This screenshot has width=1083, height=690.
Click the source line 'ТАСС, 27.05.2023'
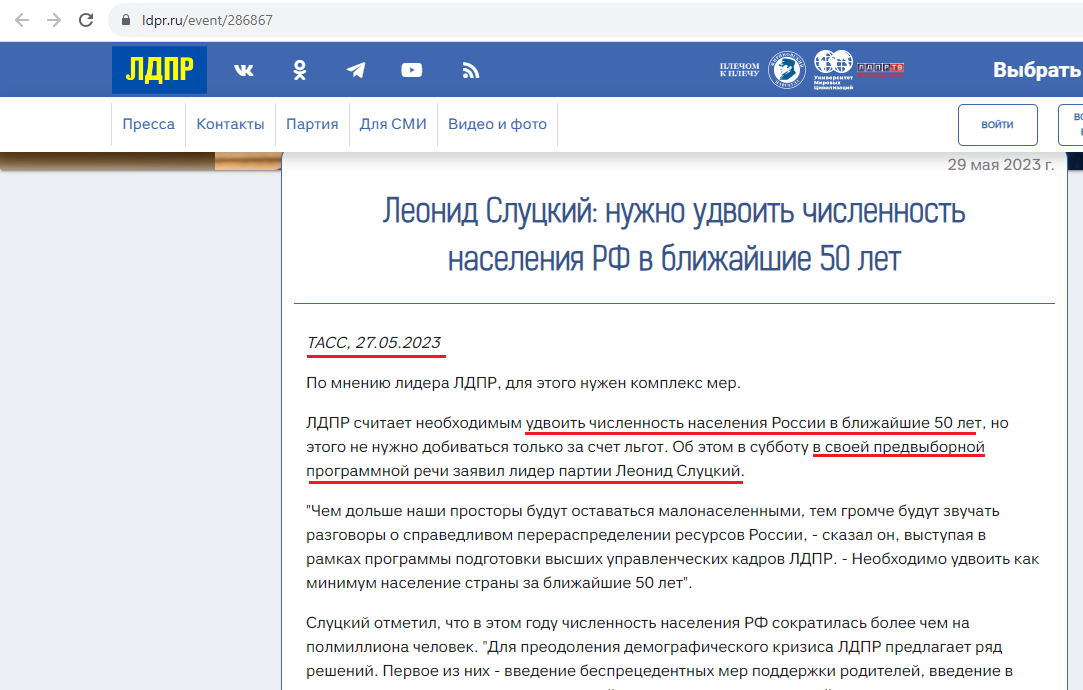(374, 343)
